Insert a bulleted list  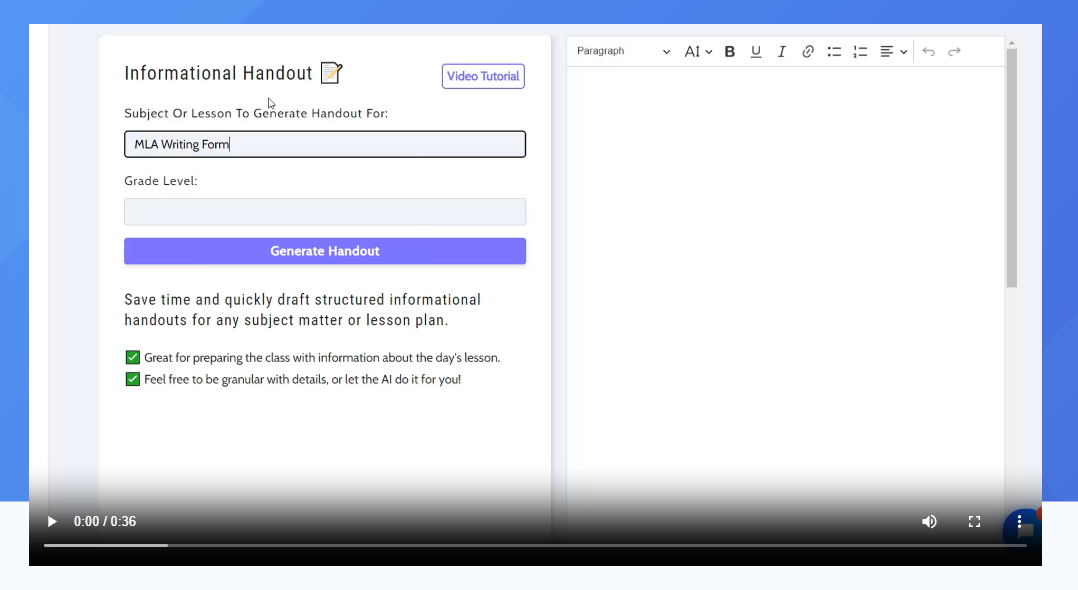pos(834,52)
